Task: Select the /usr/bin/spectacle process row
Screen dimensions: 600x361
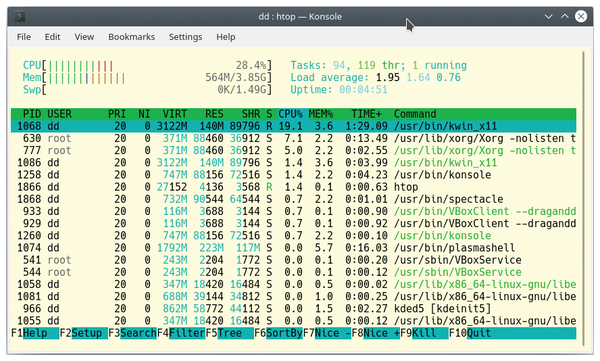Action: point(293,199)
